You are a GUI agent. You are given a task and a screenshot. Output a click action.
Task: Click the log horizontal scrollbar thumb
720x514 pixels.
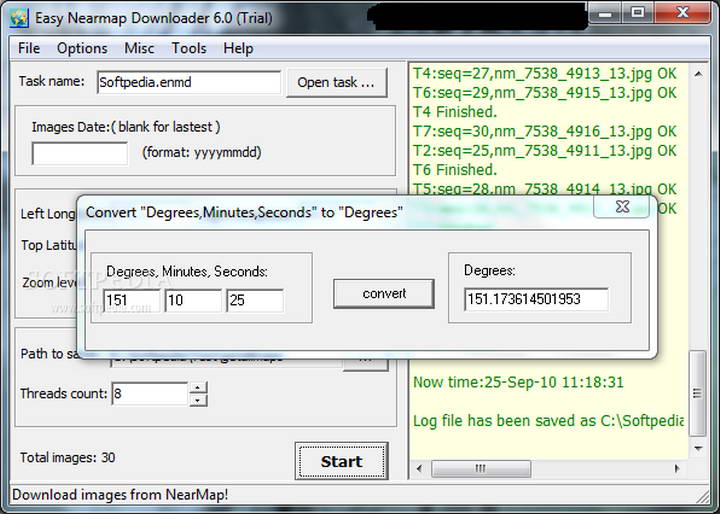[481, 469]
